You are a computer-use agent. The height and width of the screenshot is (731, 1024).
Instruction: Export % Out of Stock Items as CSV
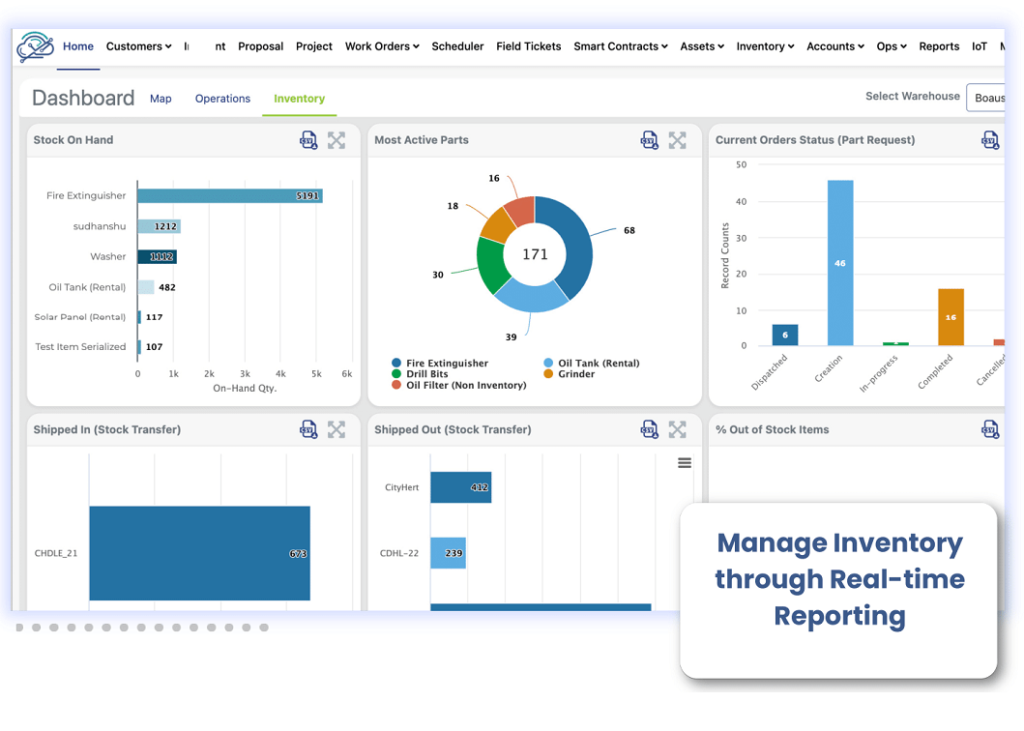click(990, 429)
